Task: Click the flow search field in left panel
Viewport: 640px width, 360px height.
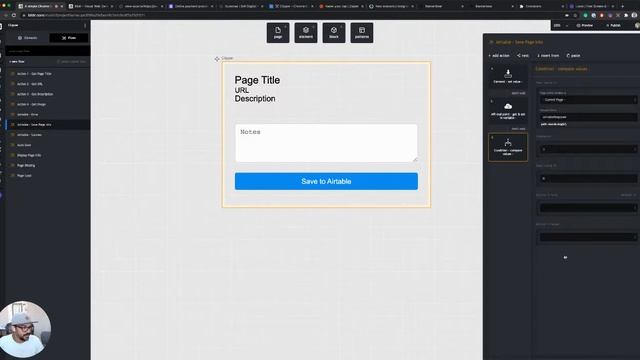Action: tap(48, 51)
